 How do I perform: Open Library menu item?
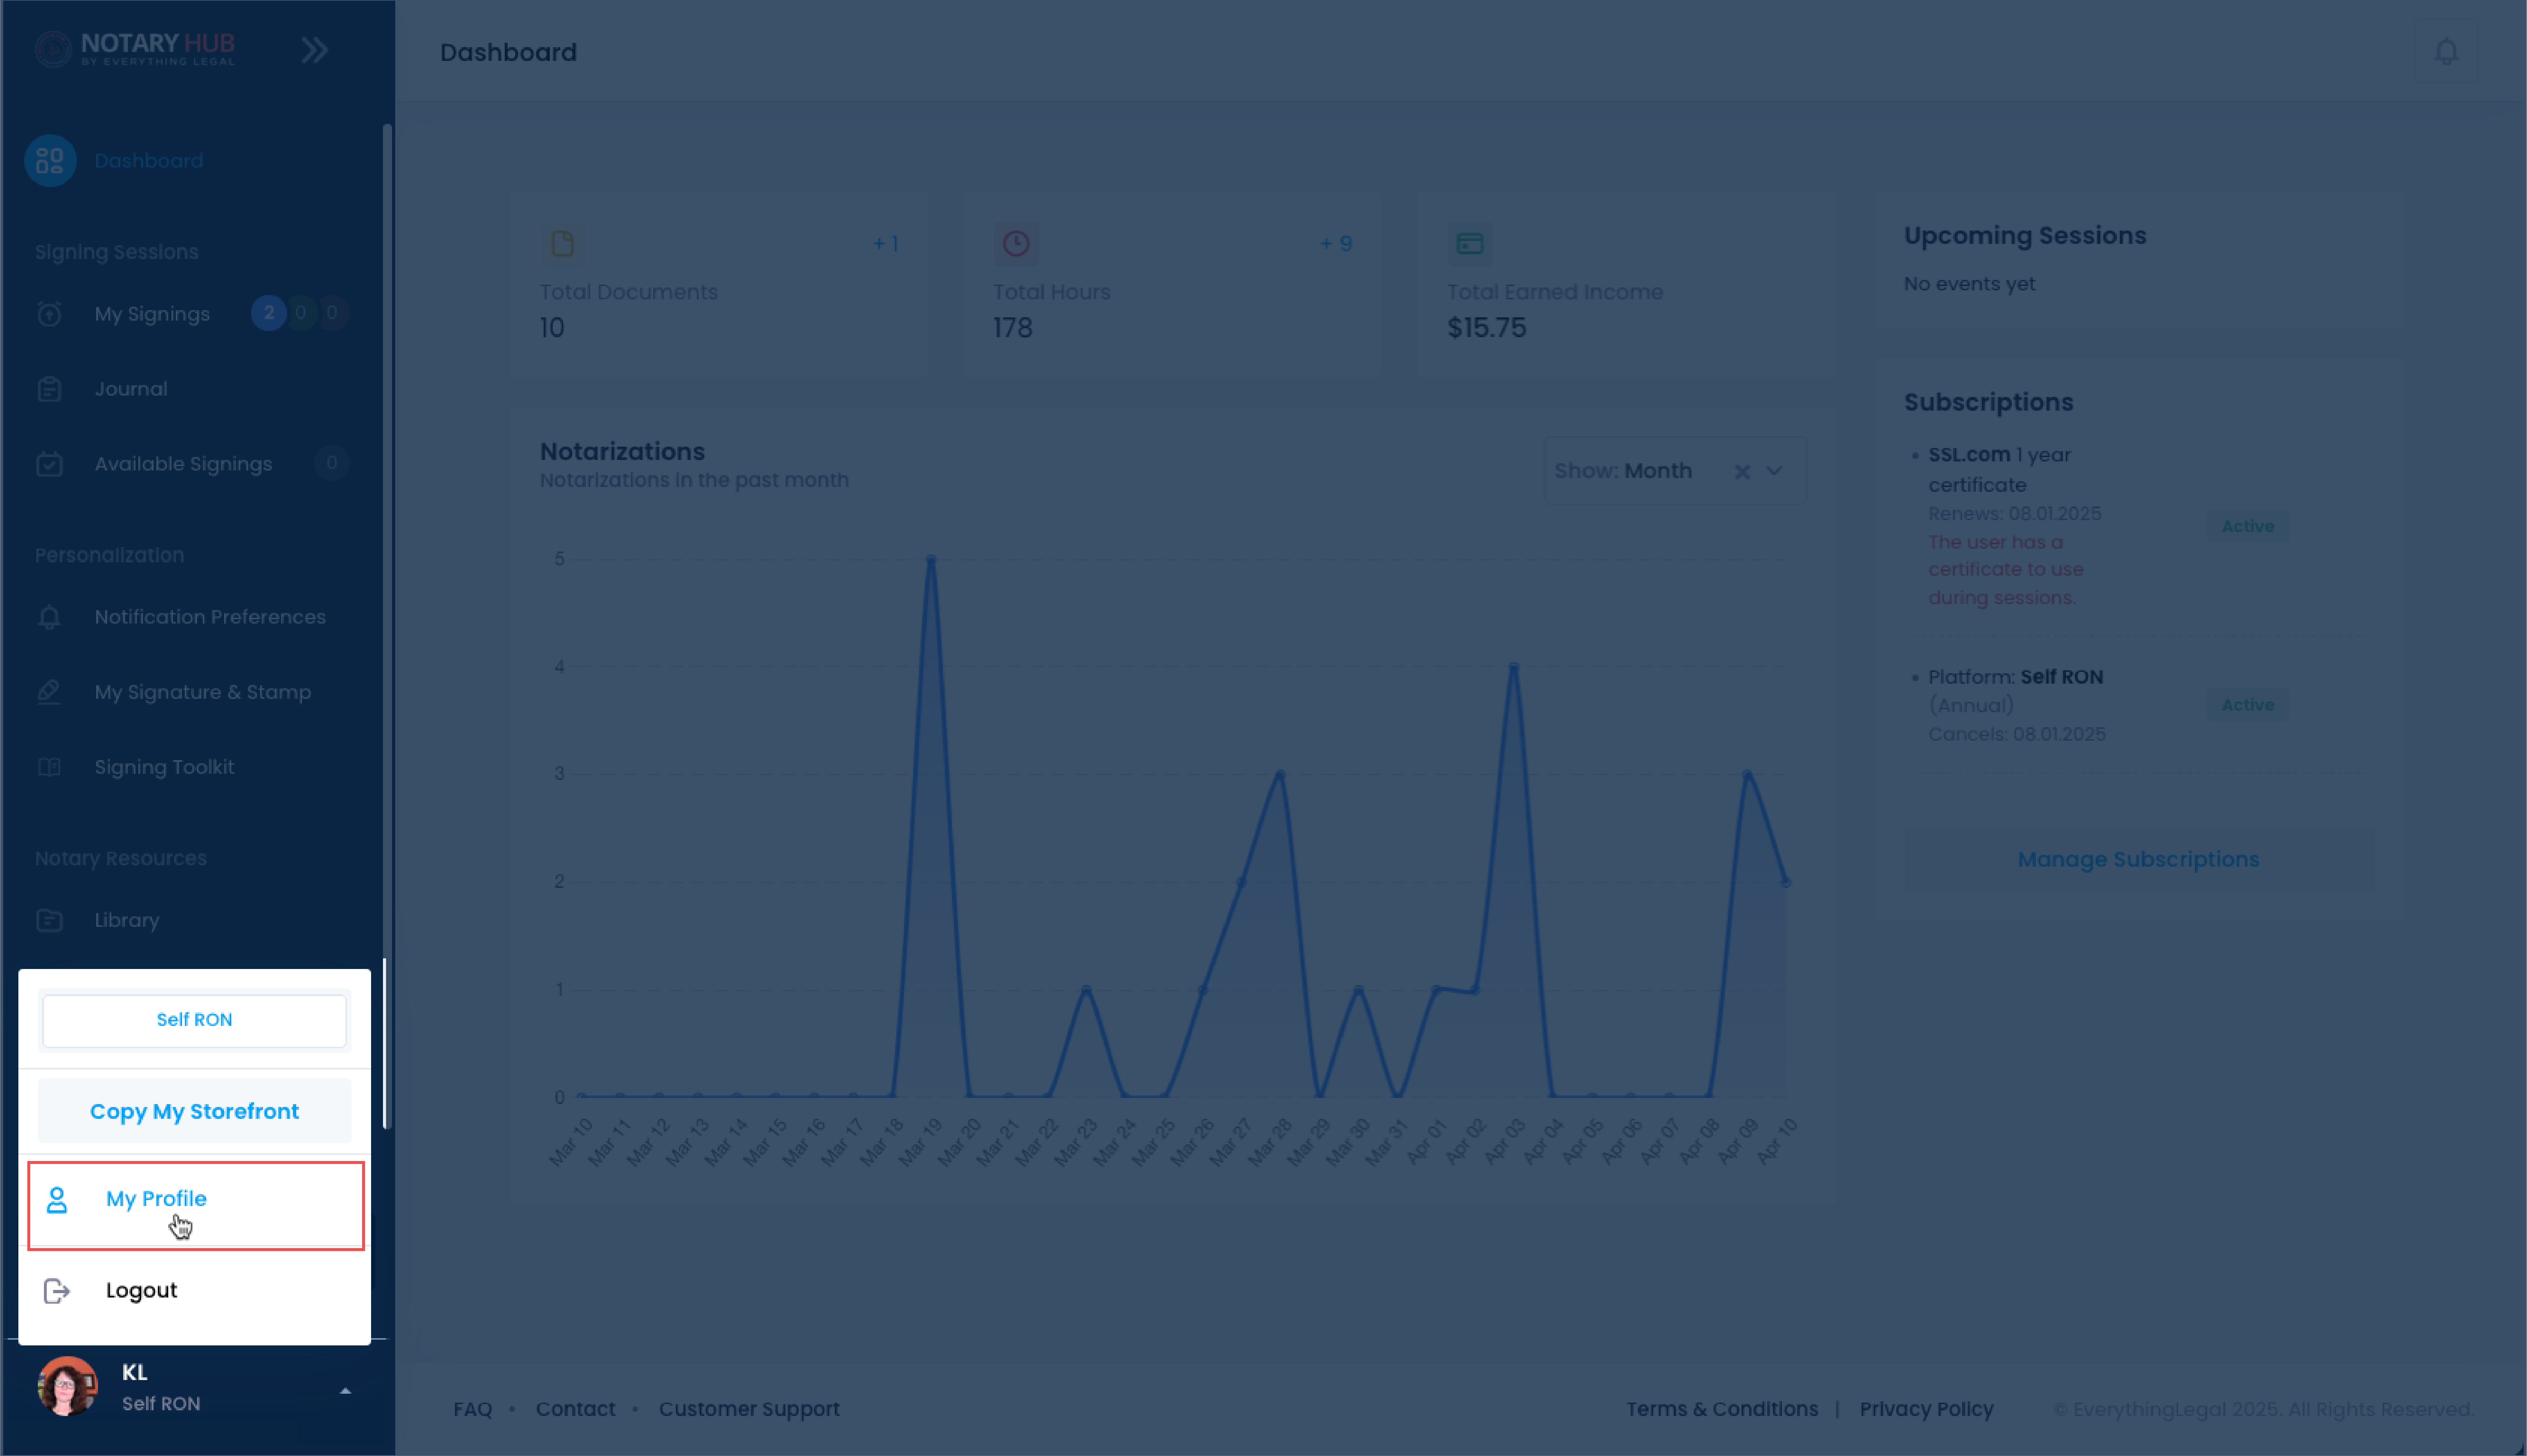[x=127, y=920]
